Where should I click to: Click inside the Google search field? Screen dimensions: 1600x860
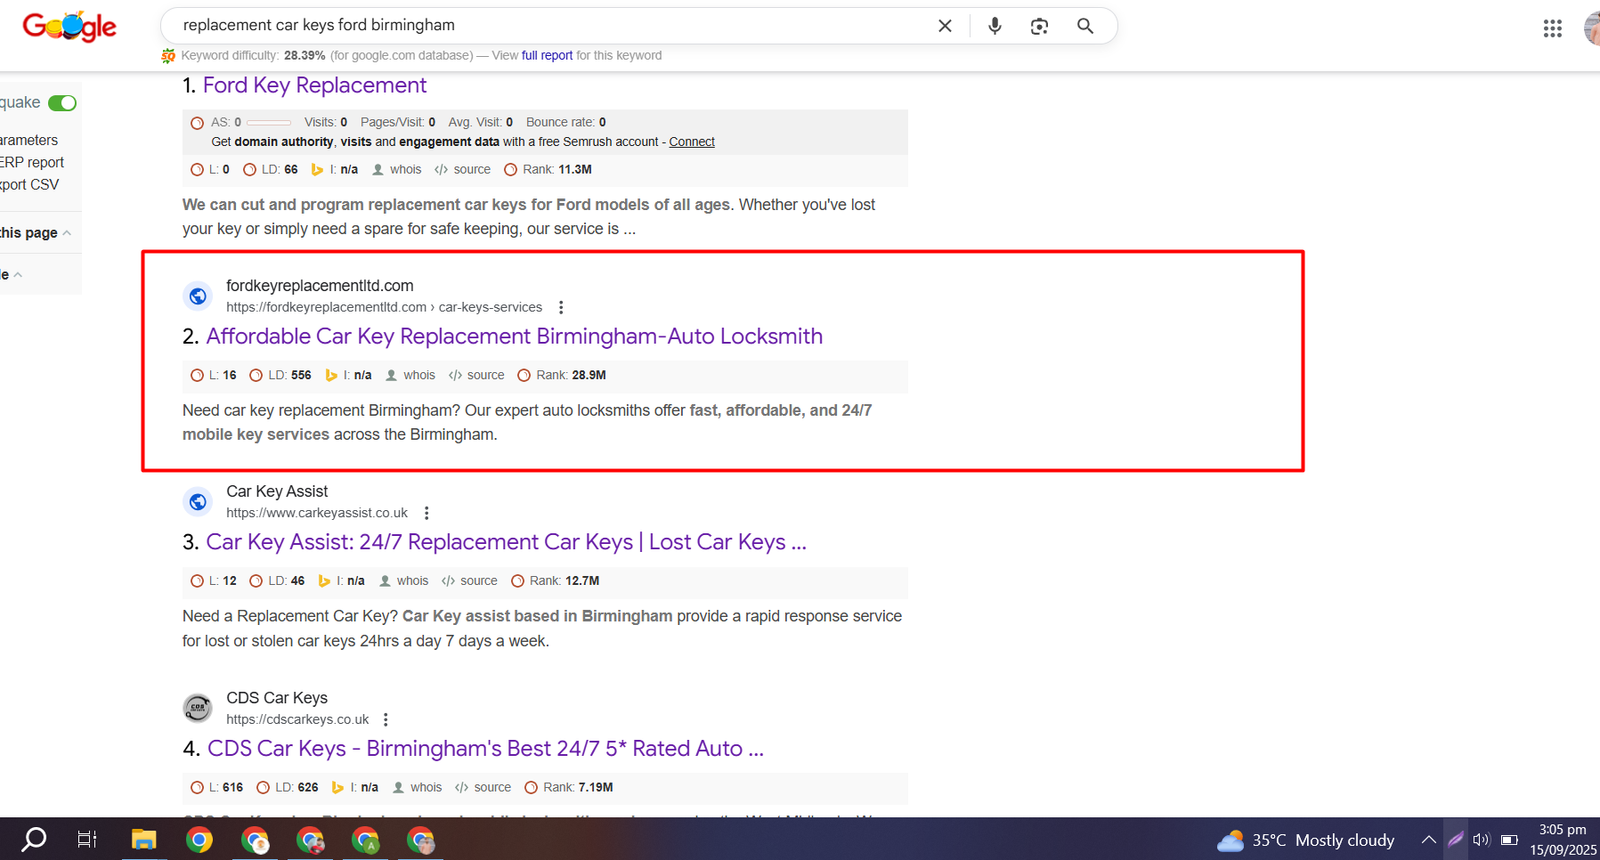pos(550,26)
